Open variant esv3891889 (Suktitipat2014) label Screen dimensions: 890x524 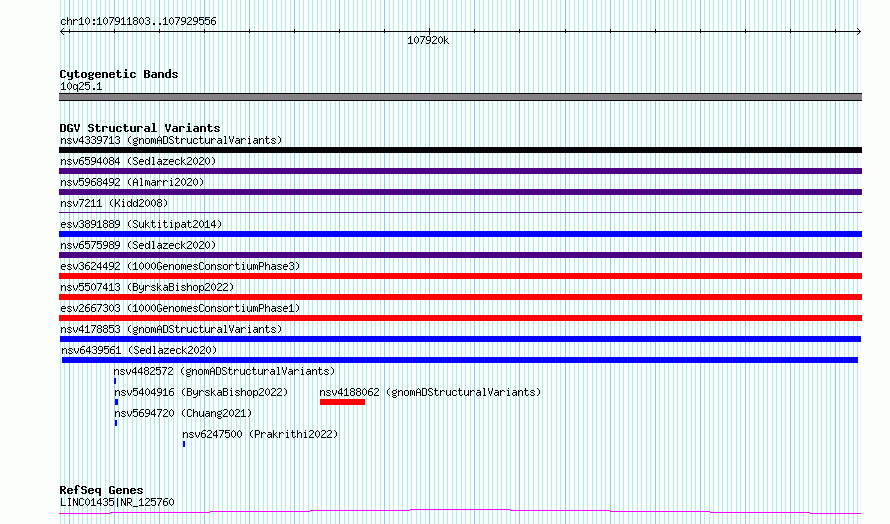(141, 224)
